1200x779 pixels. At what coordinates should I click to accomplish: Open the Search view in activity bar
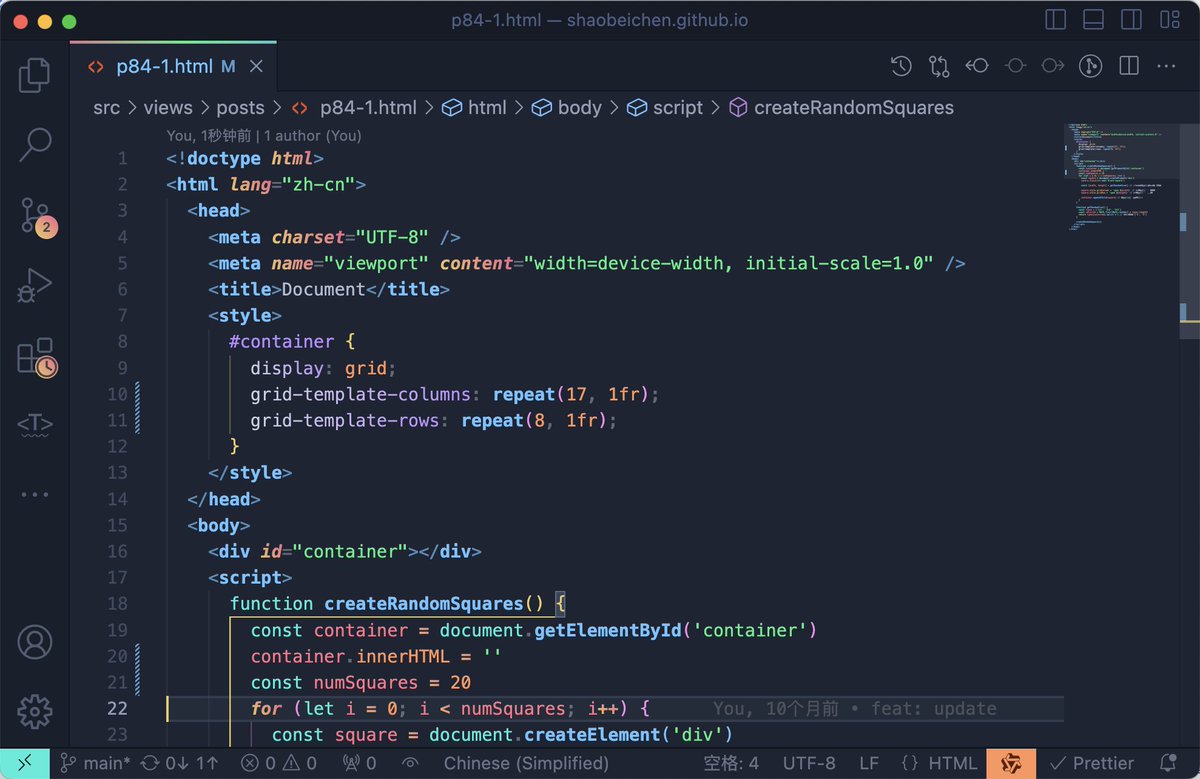click(x=34, y=145)
